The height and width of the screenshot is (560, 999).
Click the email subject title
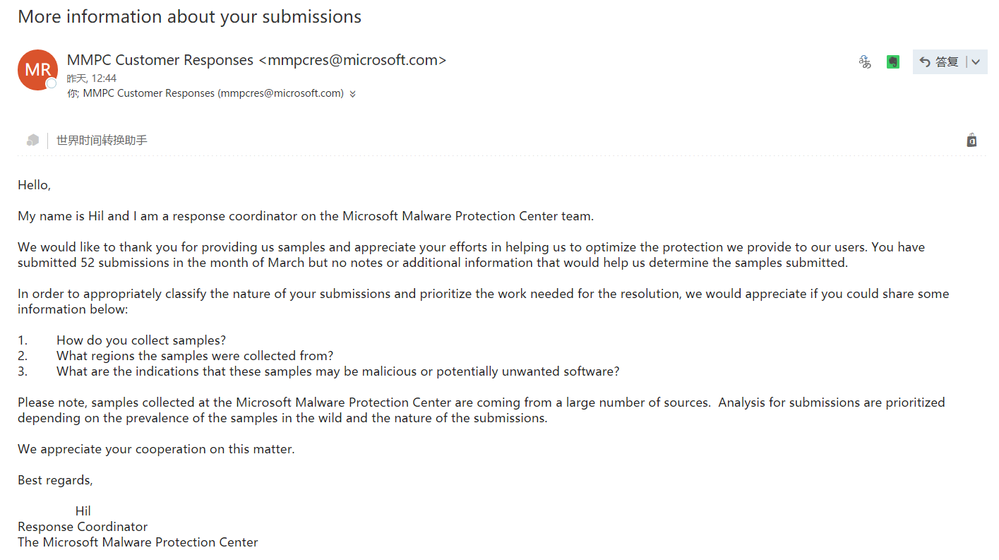click(190, 17)
